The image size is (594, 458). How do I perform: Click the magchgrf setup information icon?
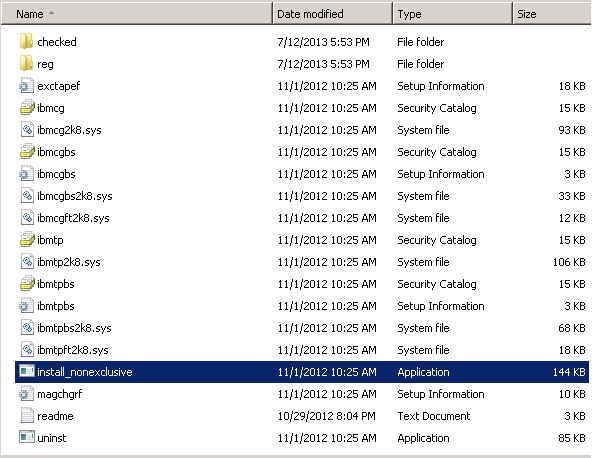[x=26, y=393]
